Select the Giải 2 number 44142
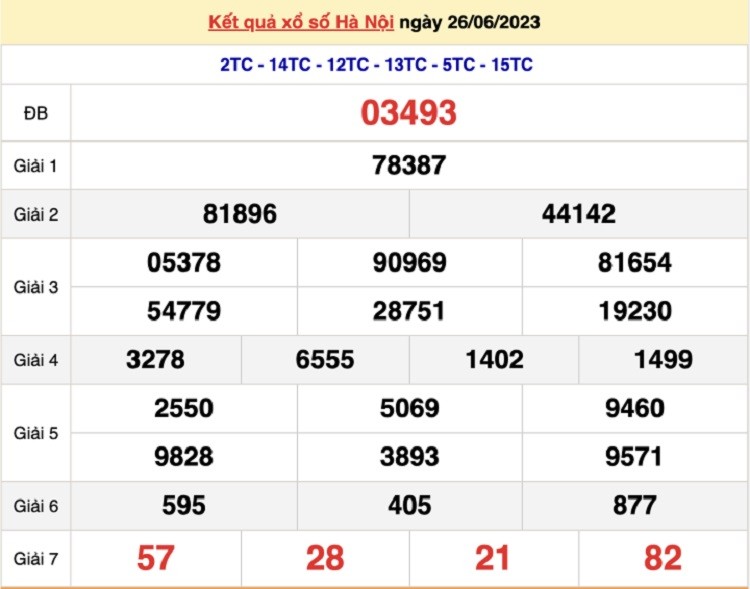750x589 pixels. (579, 214)
